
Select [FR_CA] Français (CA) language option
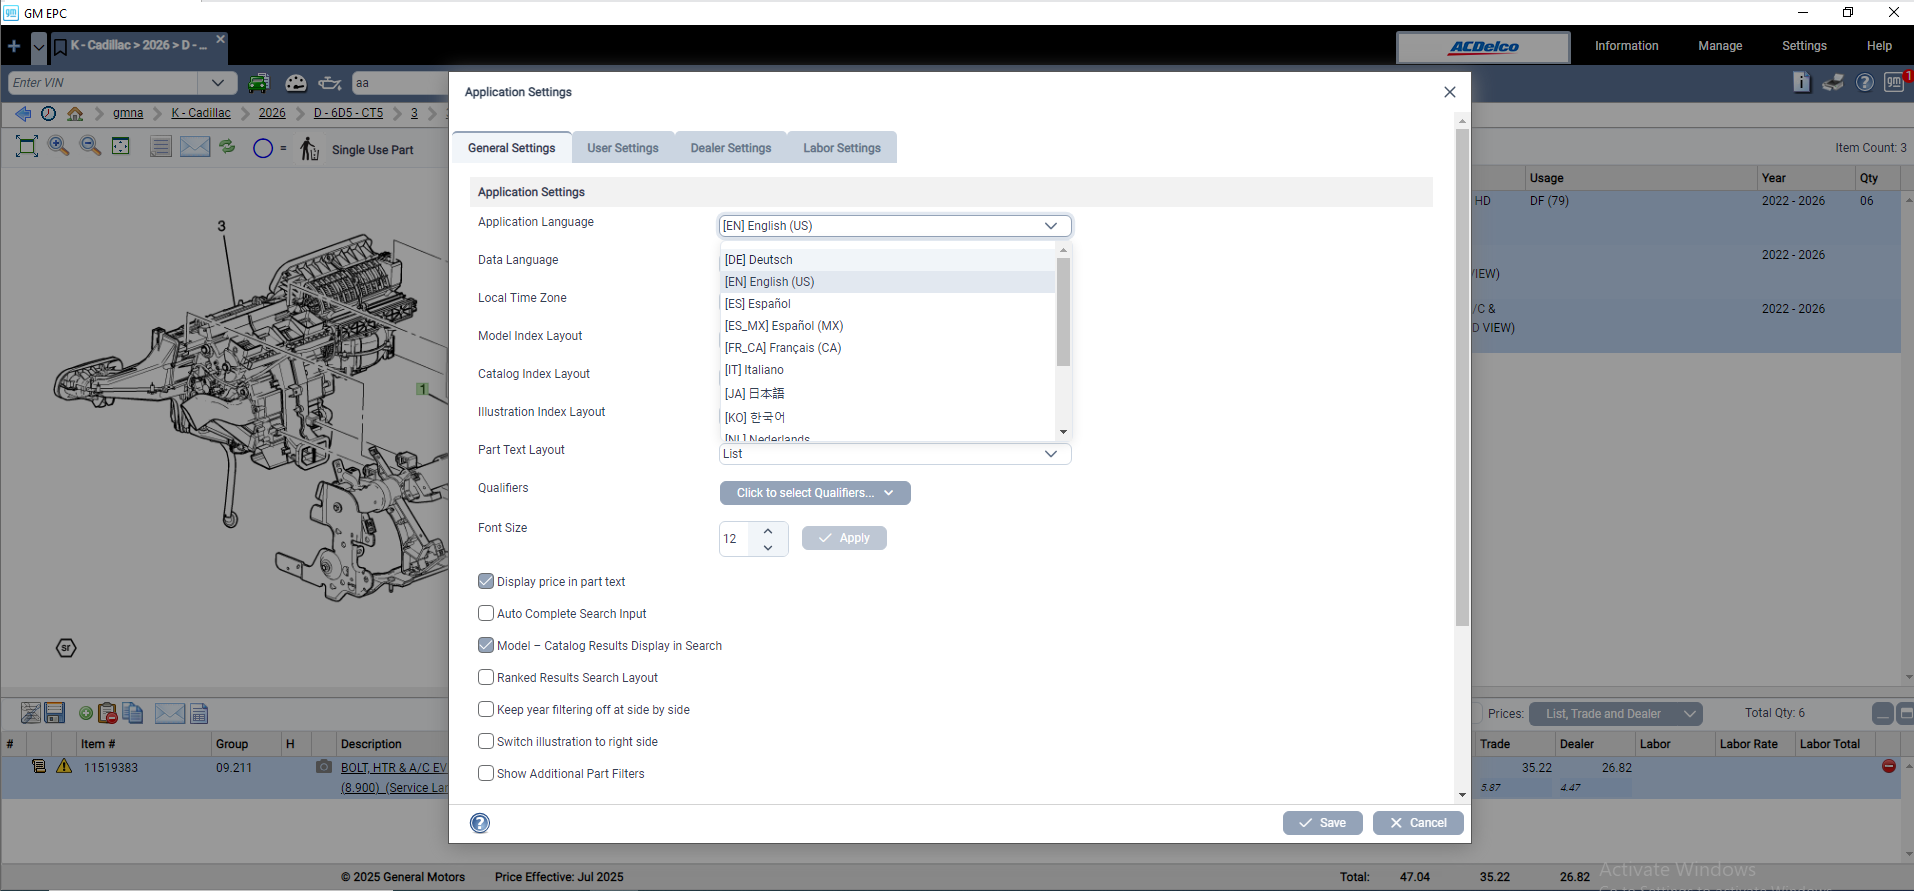887,348
